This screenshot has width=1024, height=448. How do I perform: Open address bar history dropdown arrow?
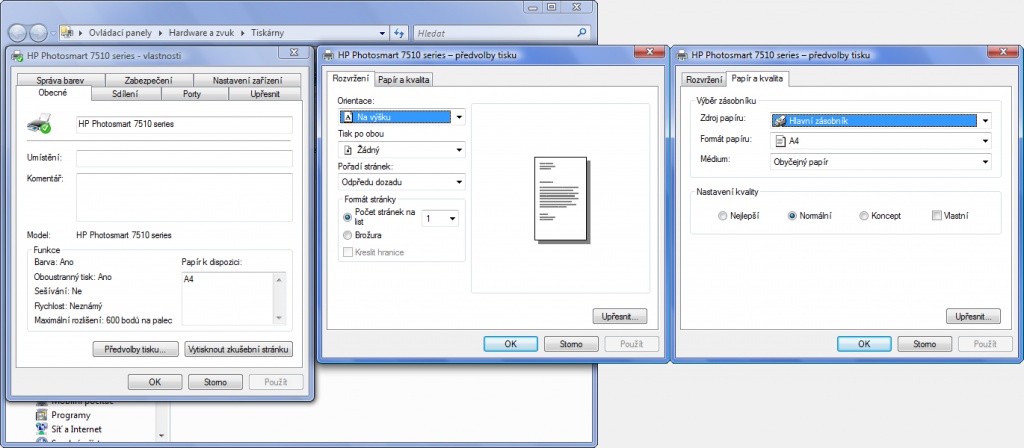point(383,33)
